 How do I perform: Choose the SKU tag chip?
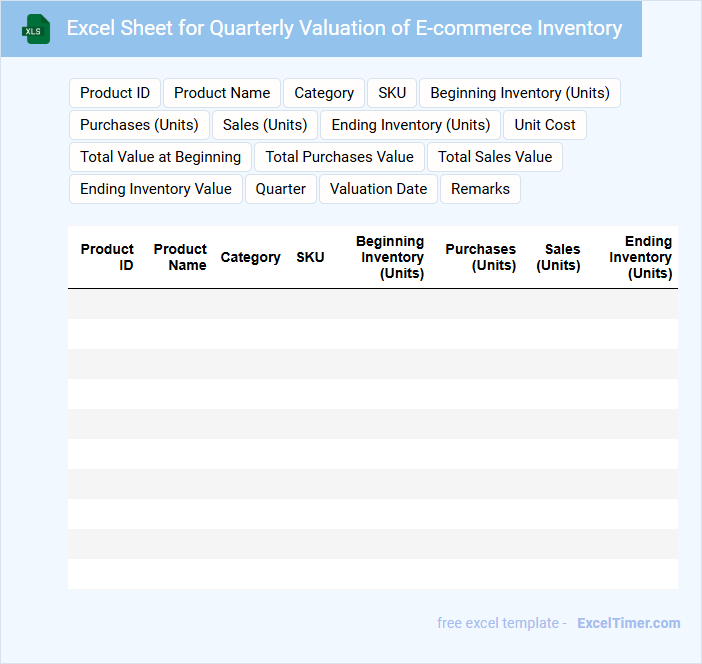(392, 93)
